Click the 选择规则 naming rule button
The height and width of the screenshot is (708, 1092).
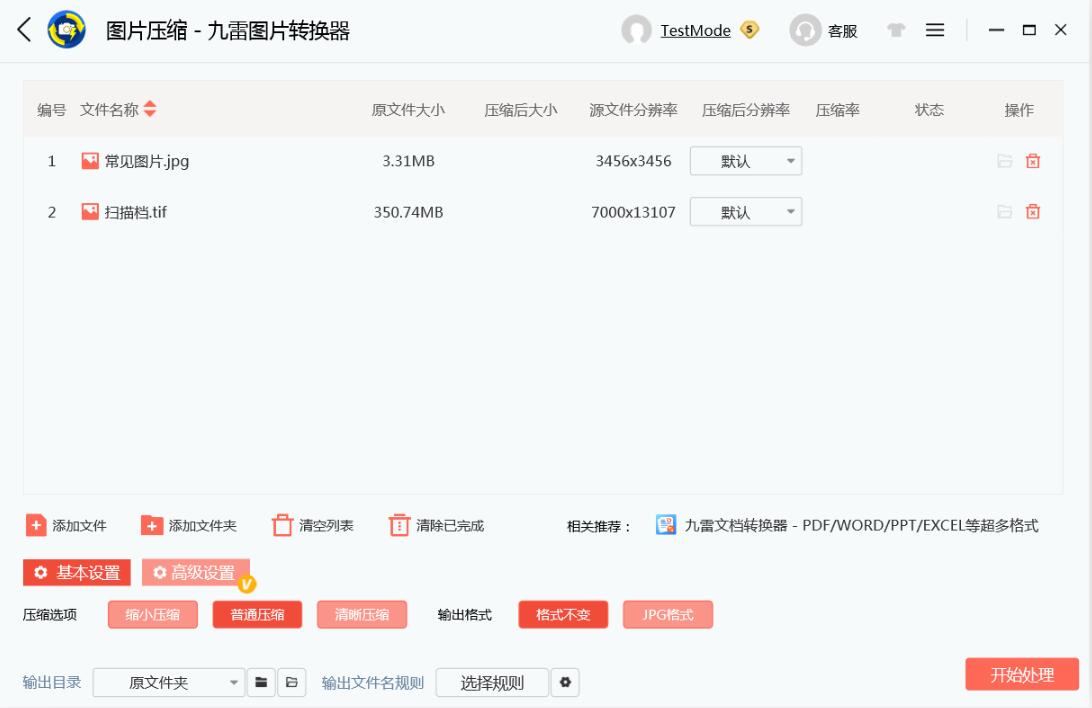[x=492, y=682]
